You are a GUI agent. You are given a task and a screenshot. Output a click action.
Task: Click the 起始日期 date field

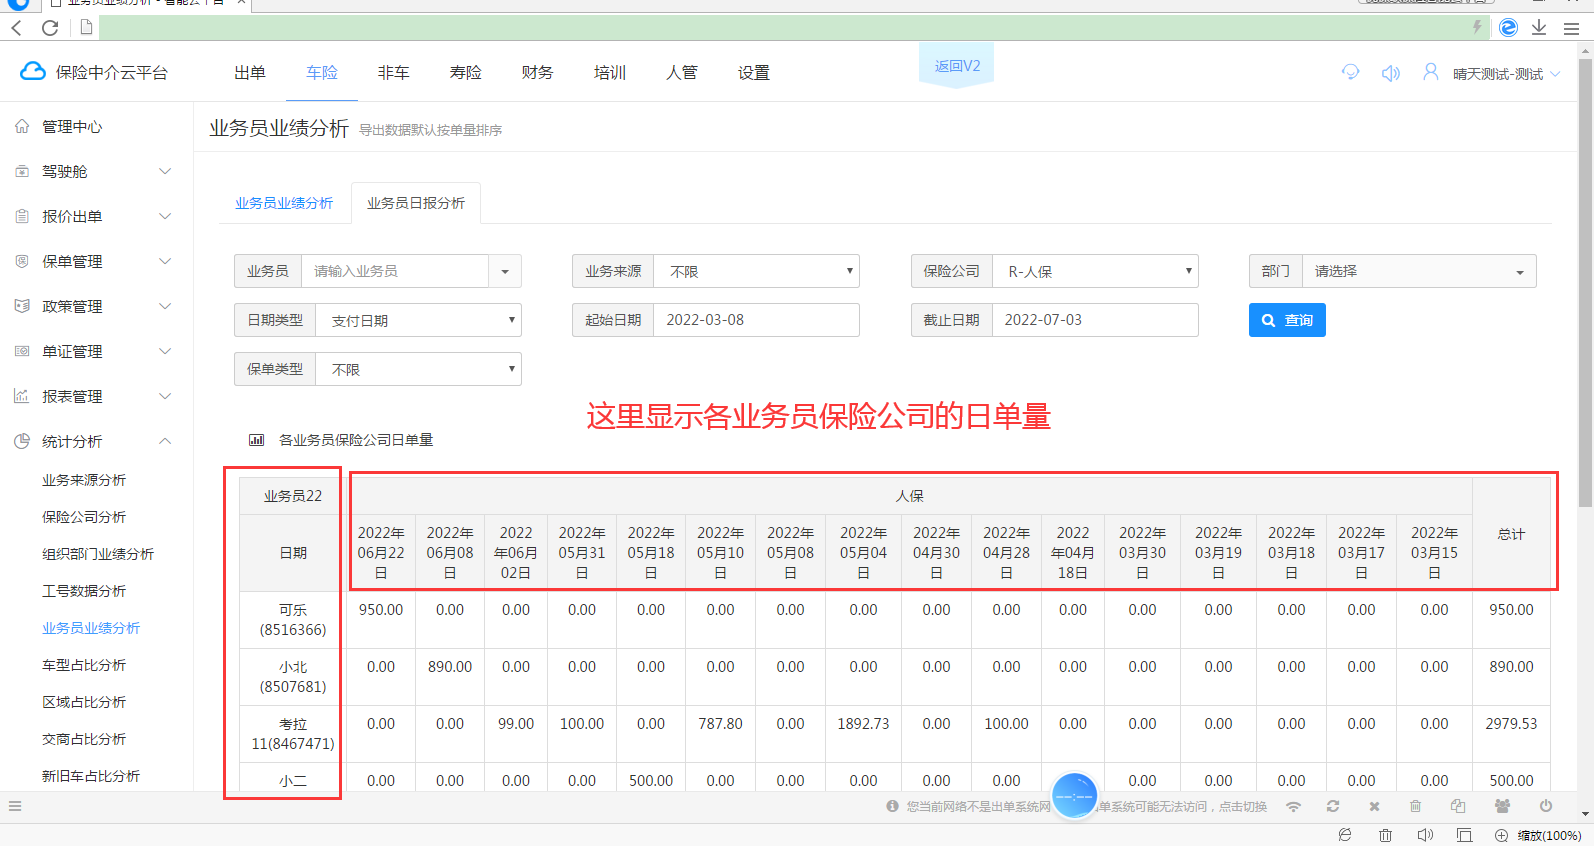point(756,320)
